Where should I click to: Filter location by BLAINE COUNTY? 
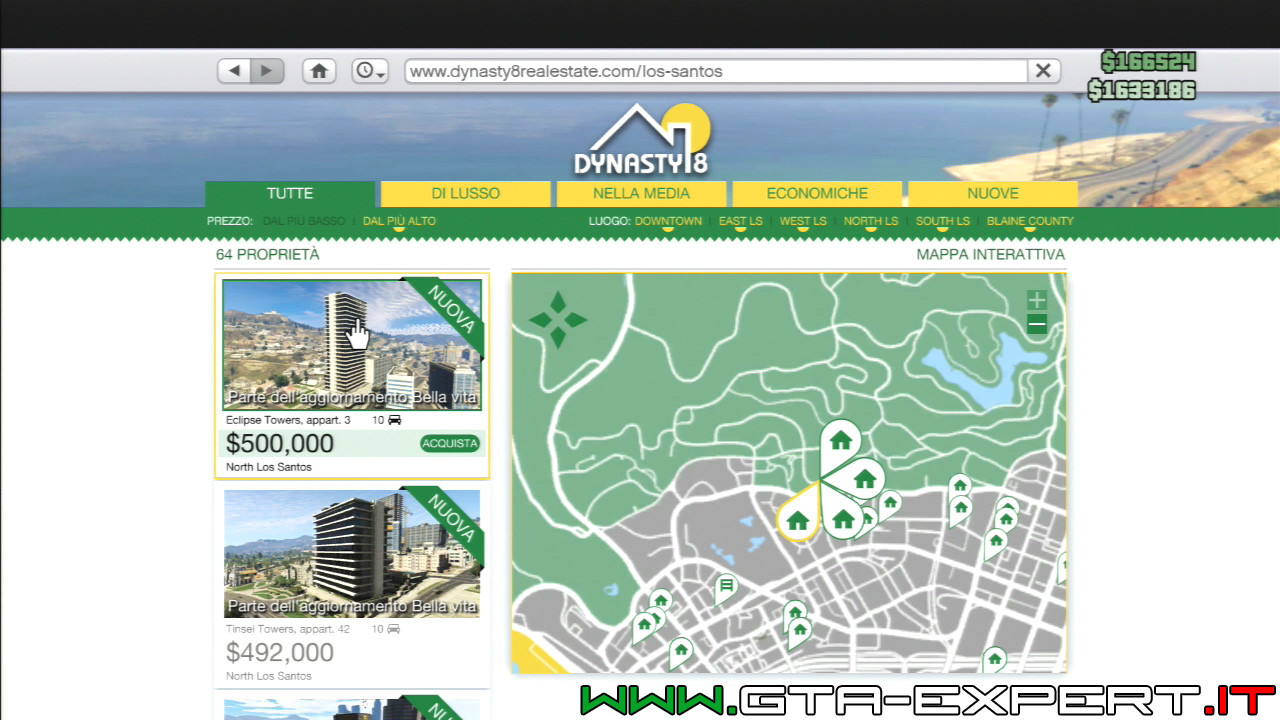point(1030,221)
